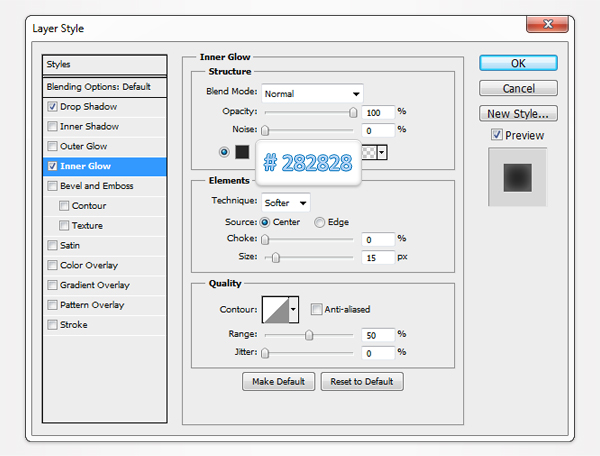
Task: Open the gradient picker dropdown arrow
Action: (382, 152)
